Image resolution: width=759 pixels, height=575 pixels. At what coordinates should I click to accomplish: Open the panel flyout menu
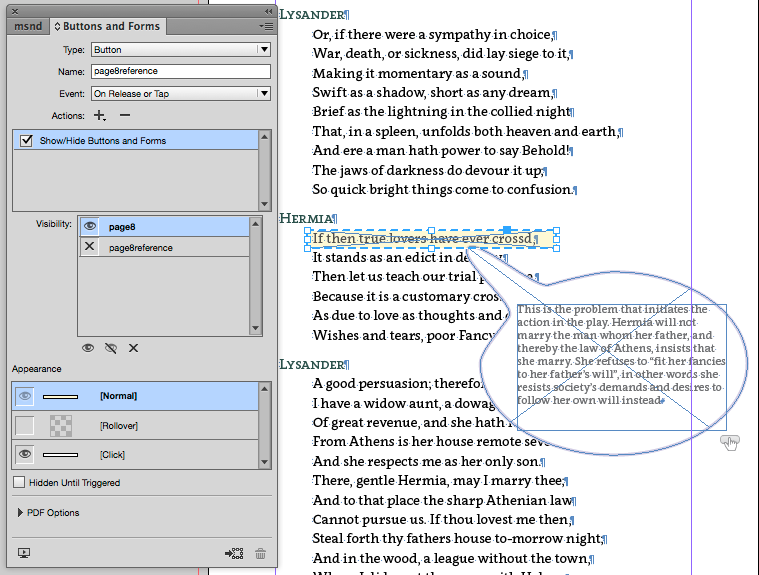coord(266,27)
